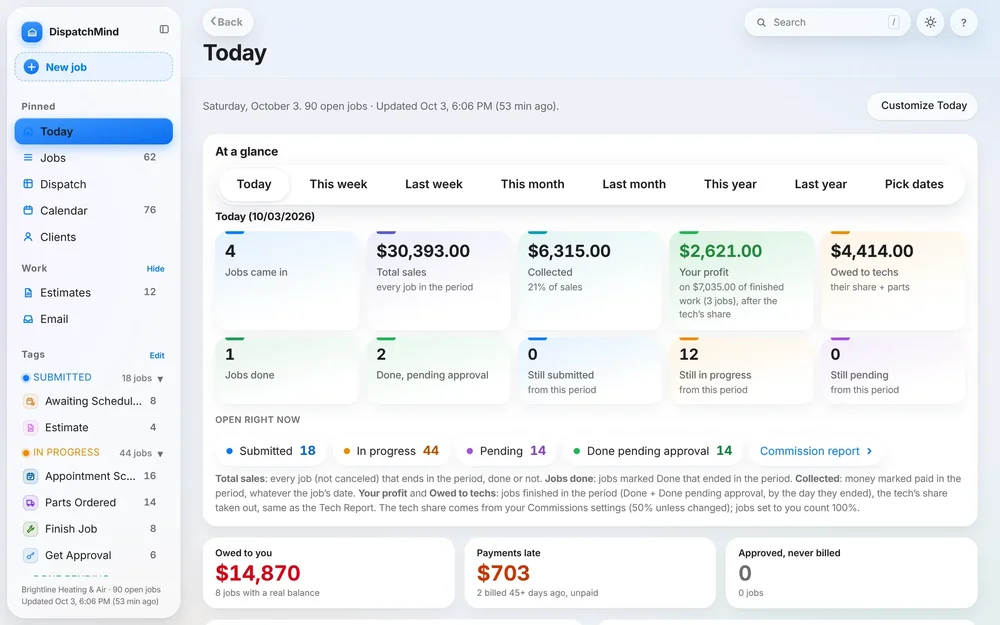
Task: Open Customize Today
Action: click(922, 106)
